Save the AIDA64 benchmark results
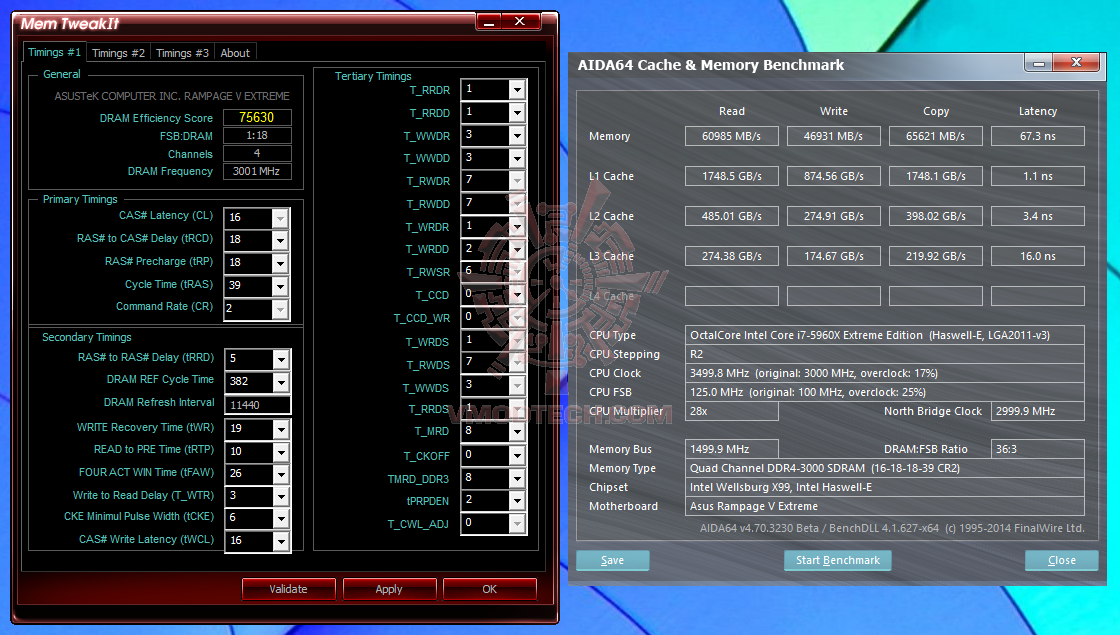 point(612,561)
